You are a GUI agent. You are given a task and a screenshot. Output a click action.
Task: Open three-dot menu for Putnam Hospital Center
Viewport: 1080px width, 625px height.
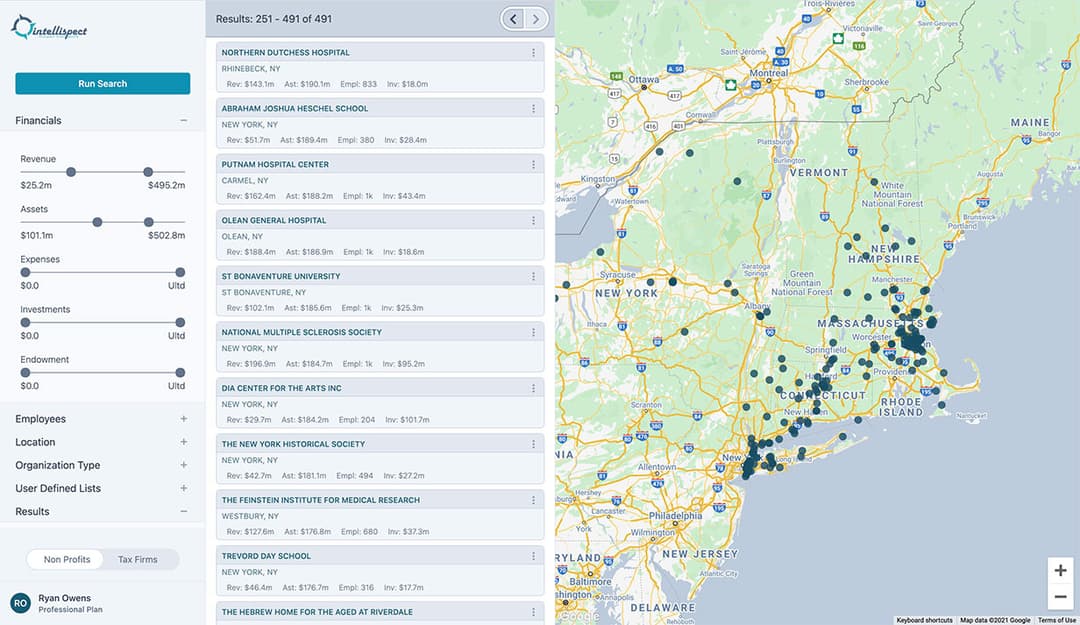coord(533,164)
